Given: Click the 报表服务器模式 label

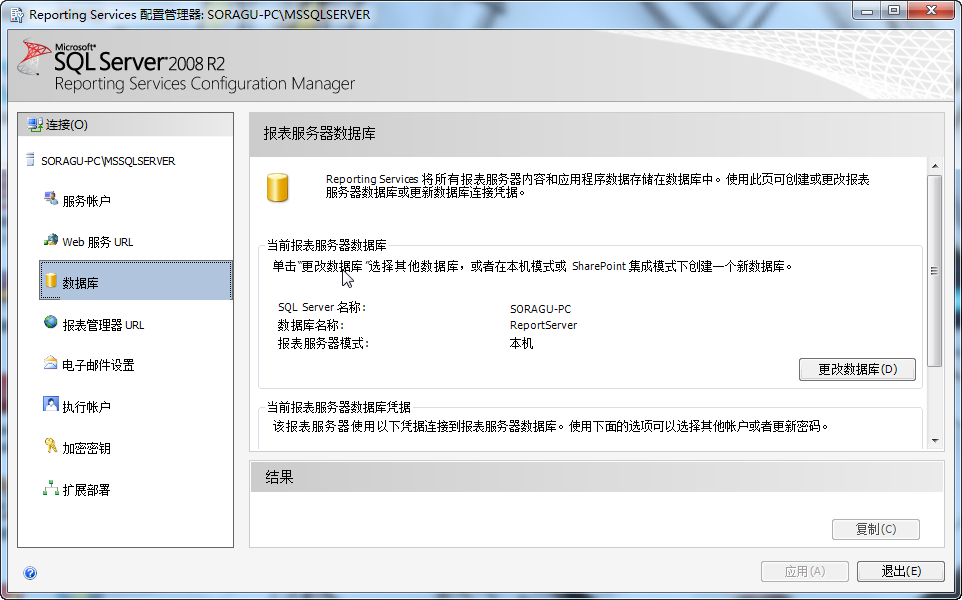Looking at the screenshot, I should click(323, 344).
